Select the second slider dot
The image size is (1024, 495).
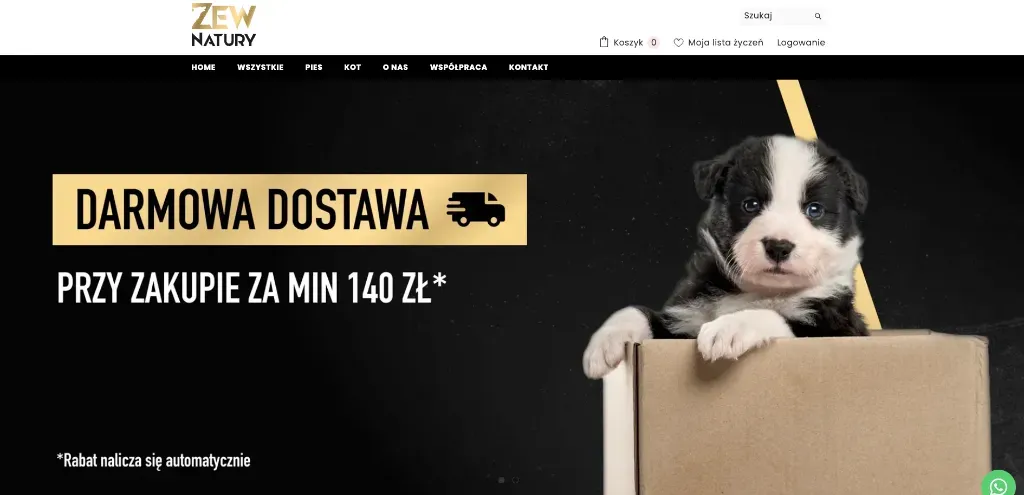515,480
